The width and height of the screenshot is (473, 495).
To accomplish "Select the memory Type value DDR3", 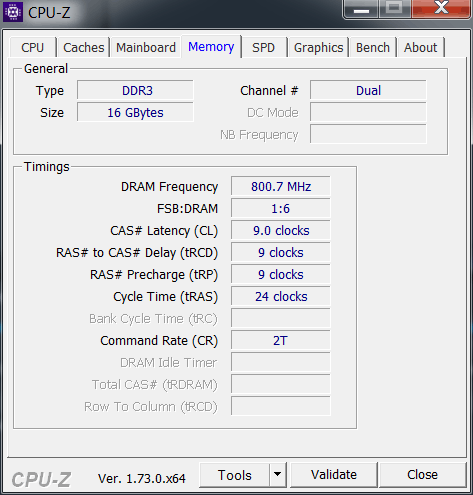I will click(x=135, y=90).
